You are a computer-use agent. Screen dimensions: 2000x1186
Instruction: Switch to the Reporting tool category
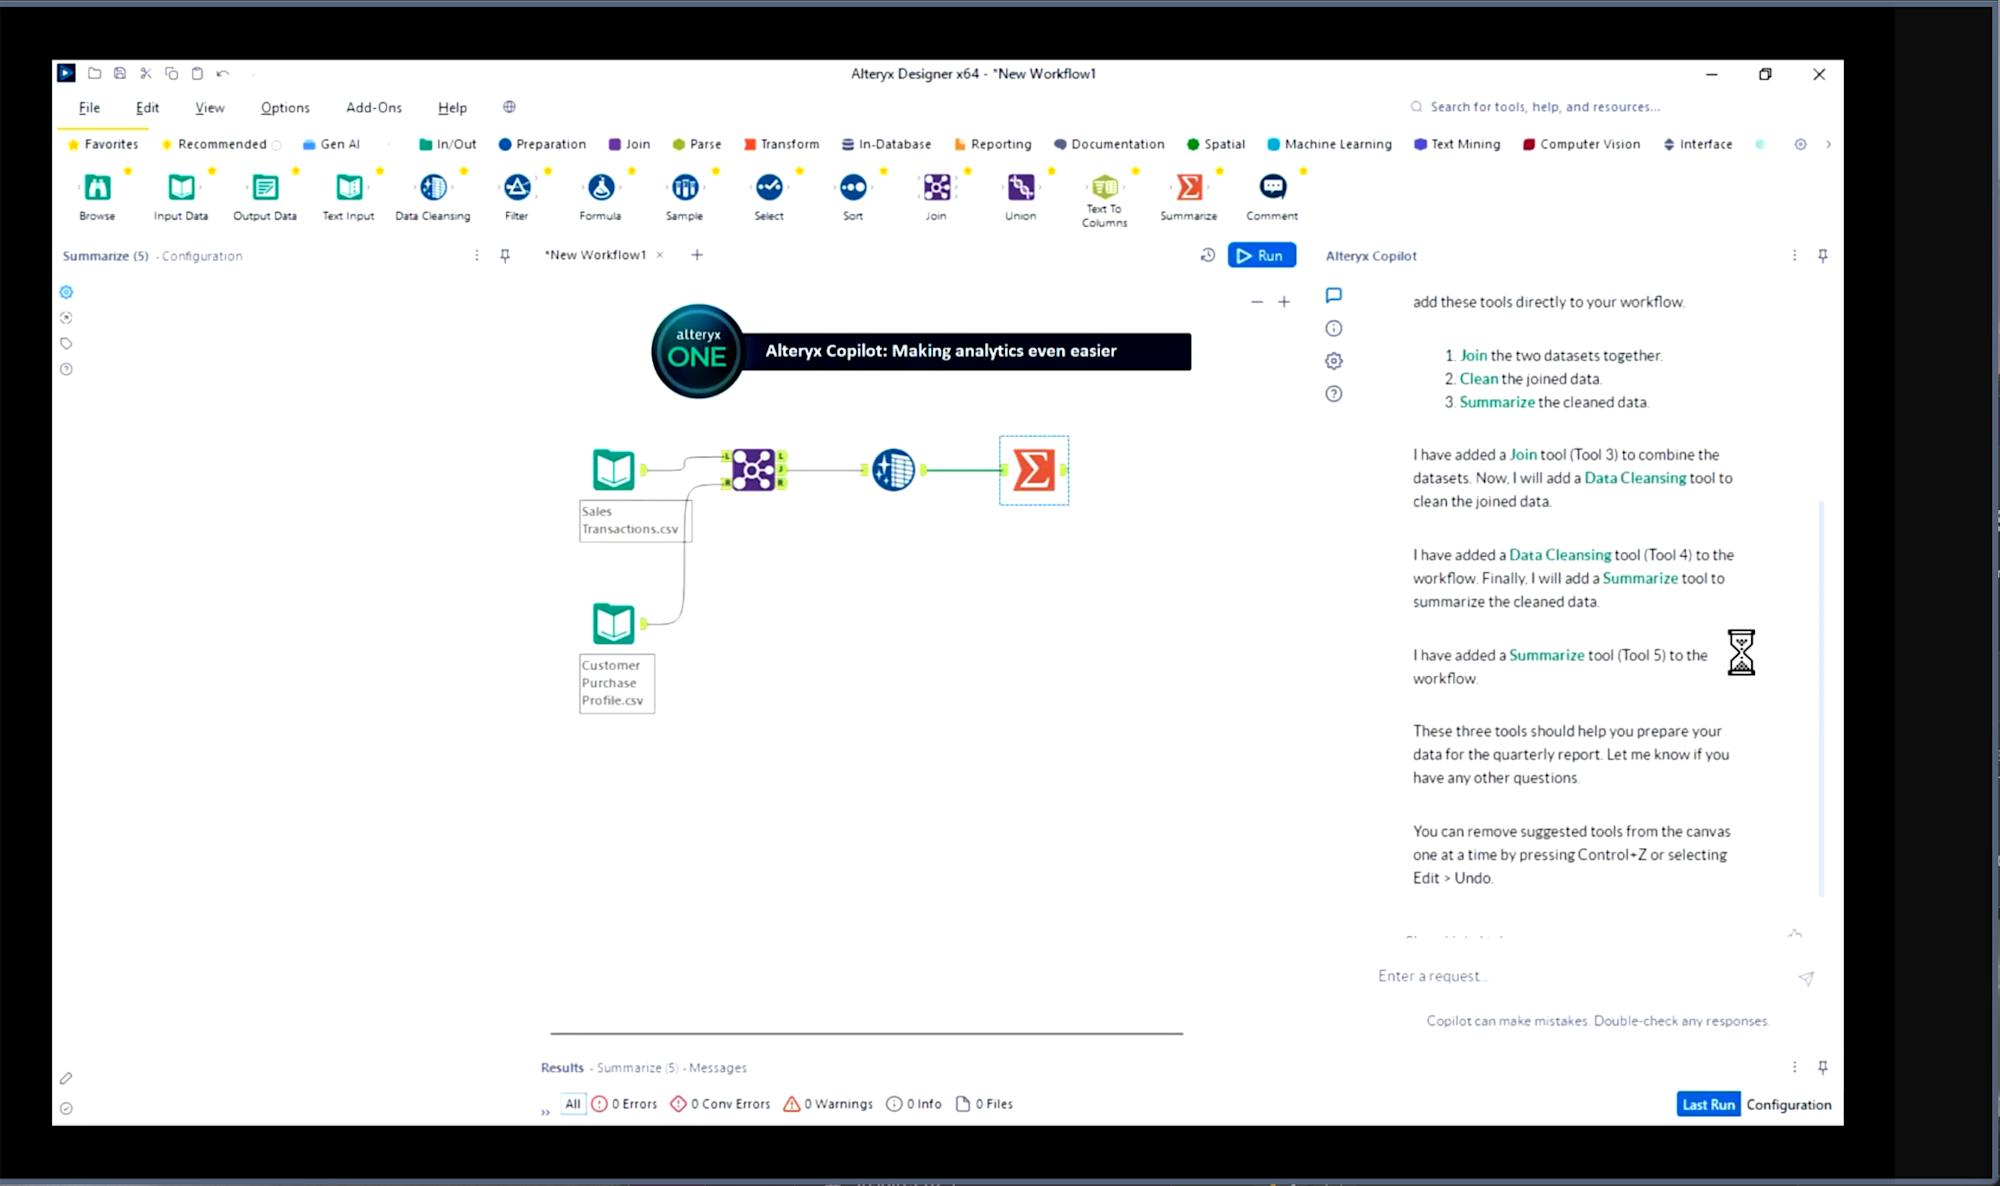(x=992, y=144)
